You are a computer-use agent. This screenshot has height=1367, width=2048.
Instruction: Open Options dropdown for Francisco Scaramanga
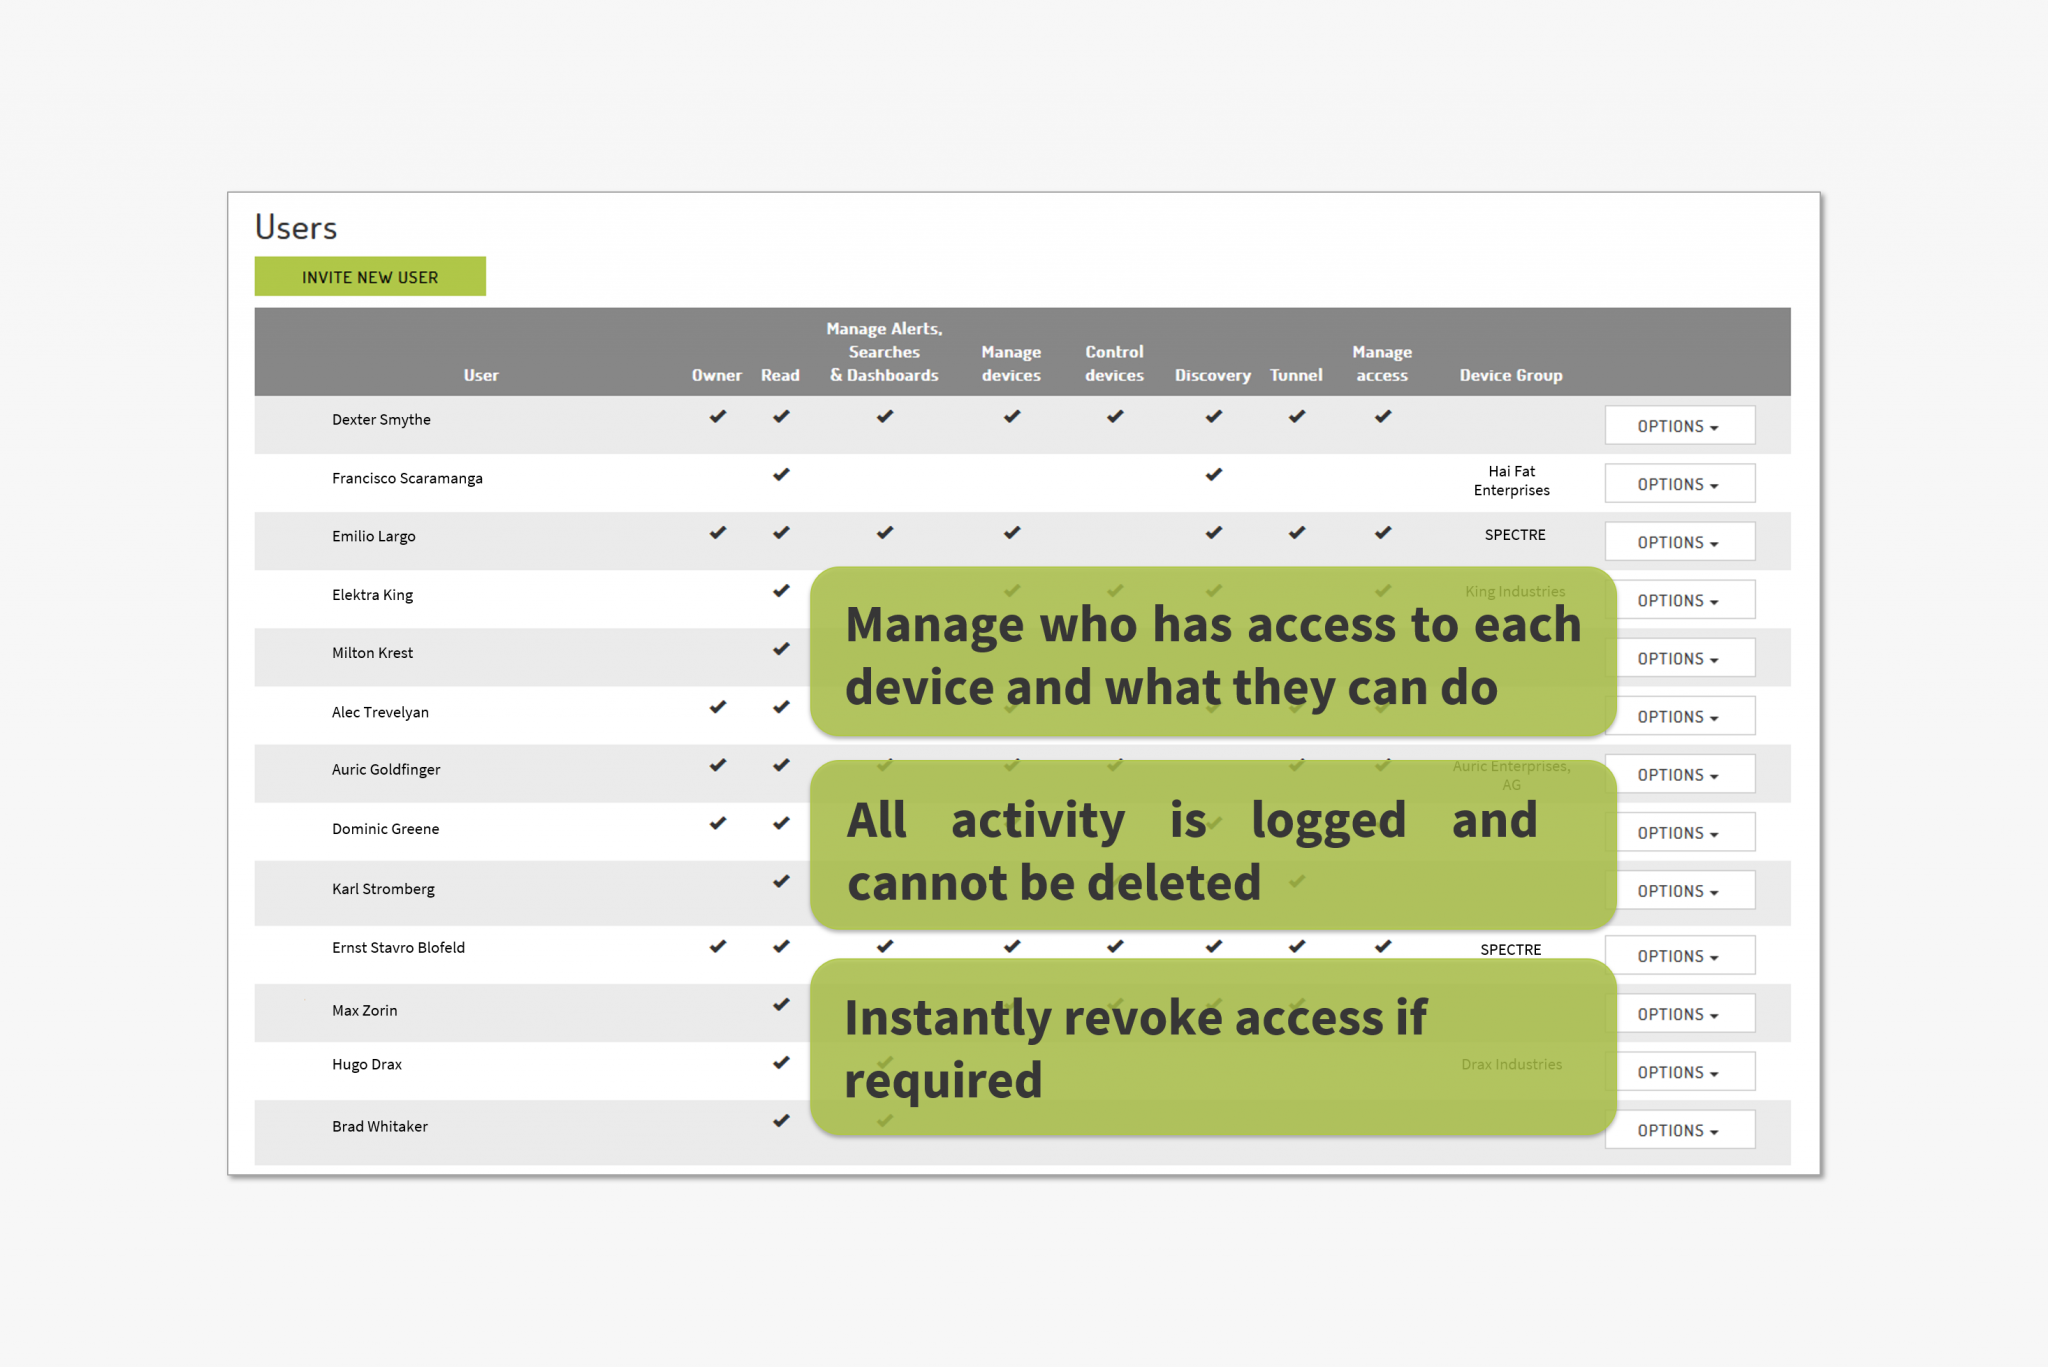pyautogui.click(x=1679, y=484)
